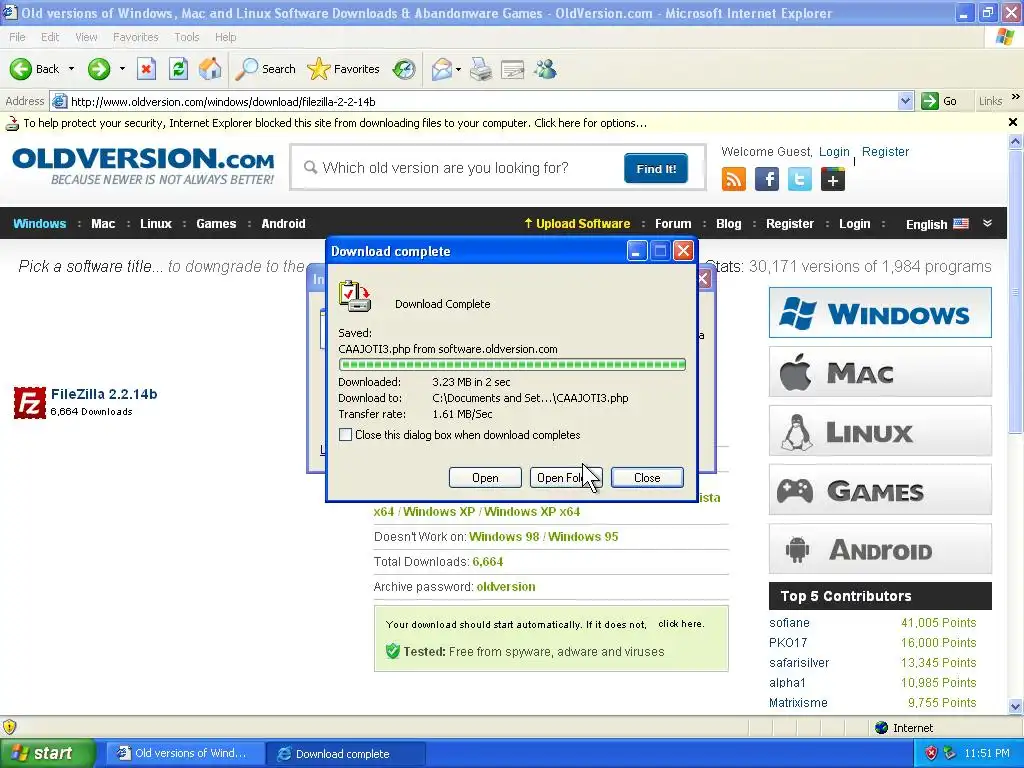Open the History clock icon

click(x=404, y=69)
